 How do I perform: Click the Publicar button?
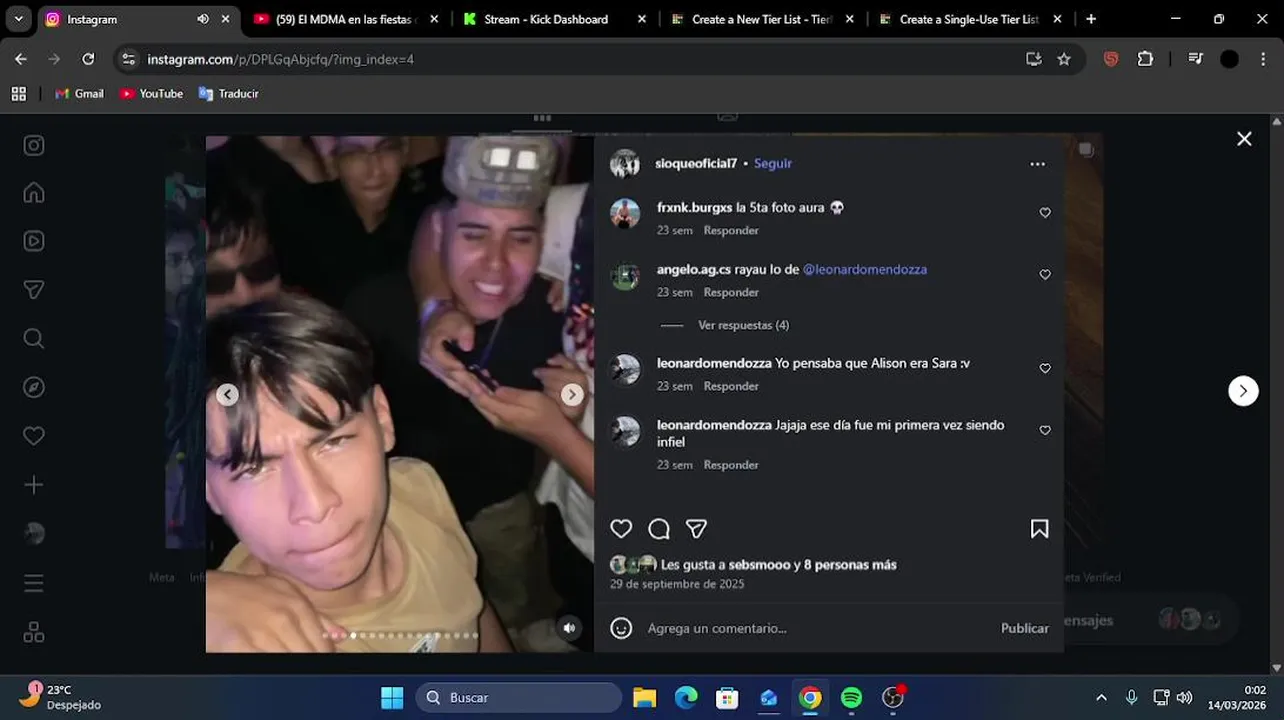pyautogui.click(x=1025, y=628)
